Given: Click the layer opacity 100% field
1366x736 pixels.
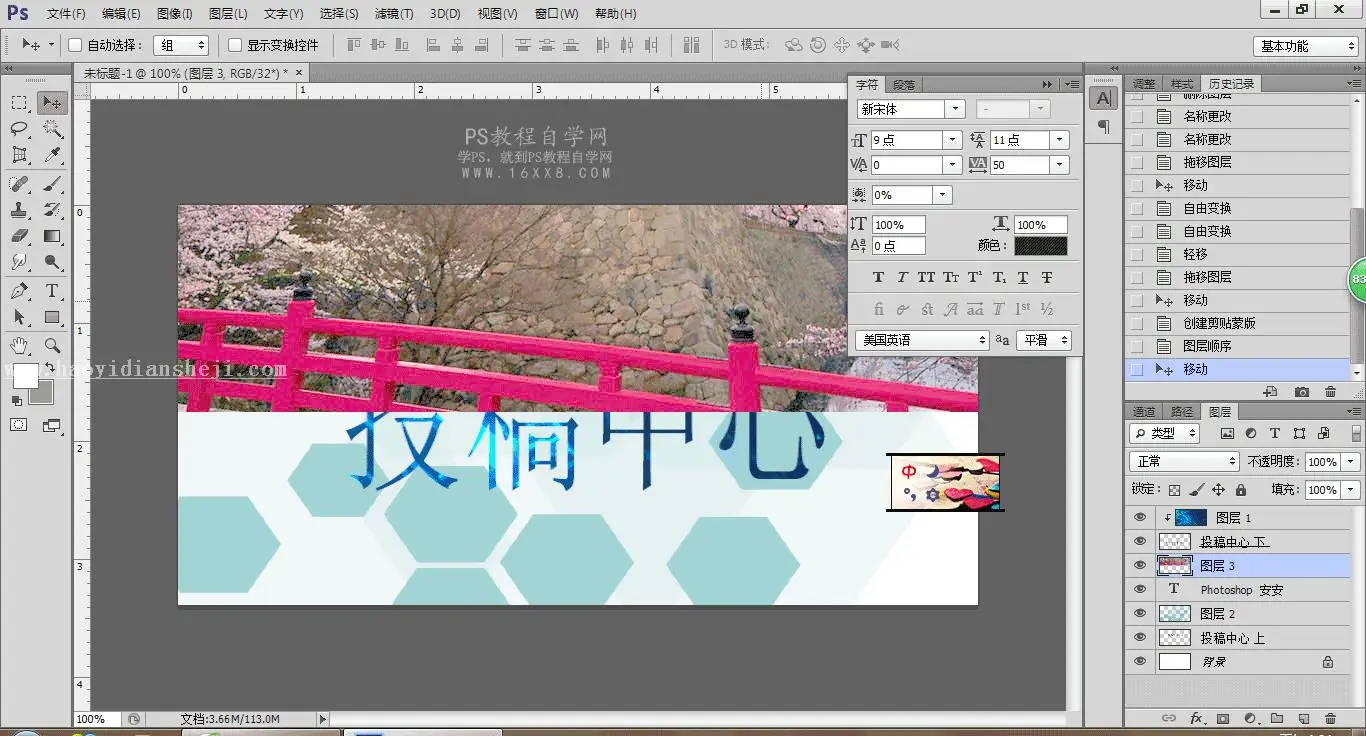Looking at the screenshot, I should [1322, 462].
